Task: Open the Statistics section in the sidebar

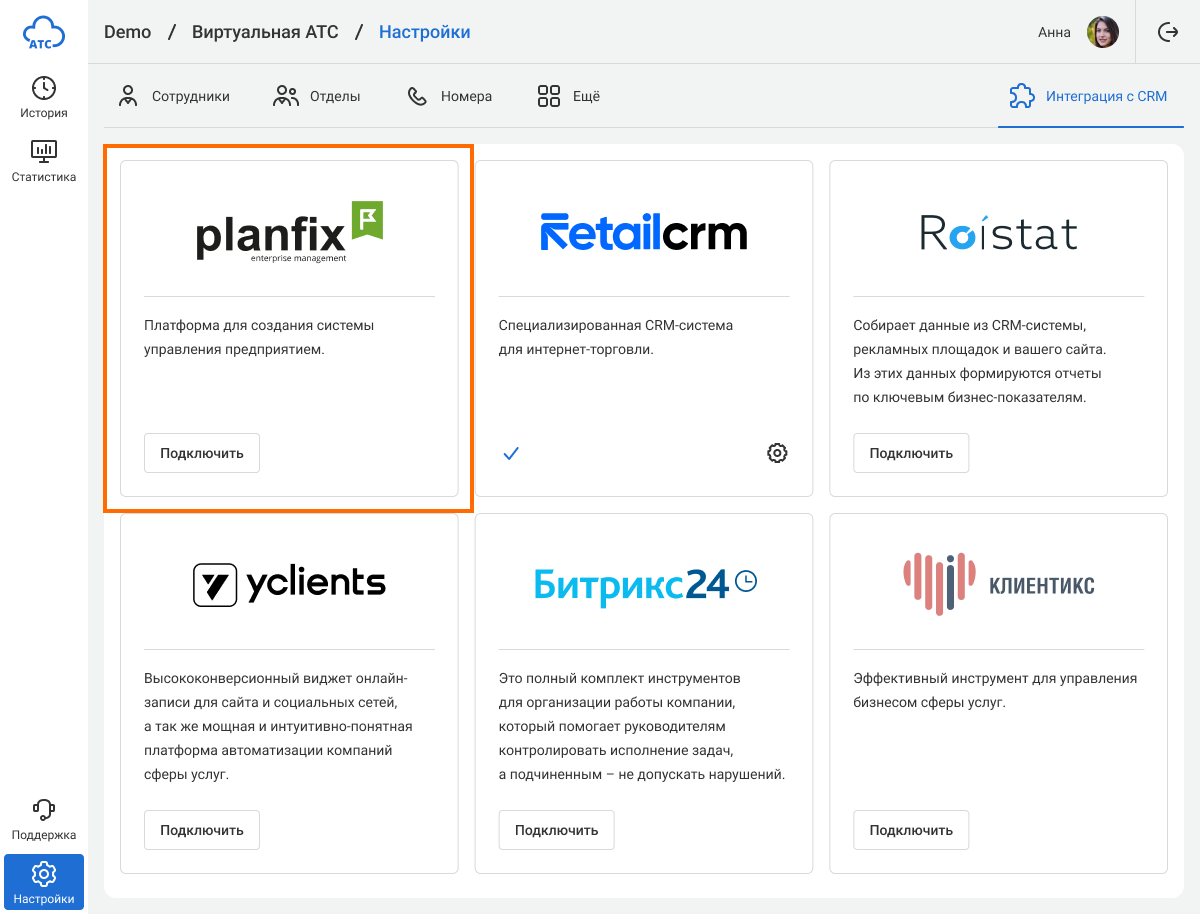Action: click(43, 161)
